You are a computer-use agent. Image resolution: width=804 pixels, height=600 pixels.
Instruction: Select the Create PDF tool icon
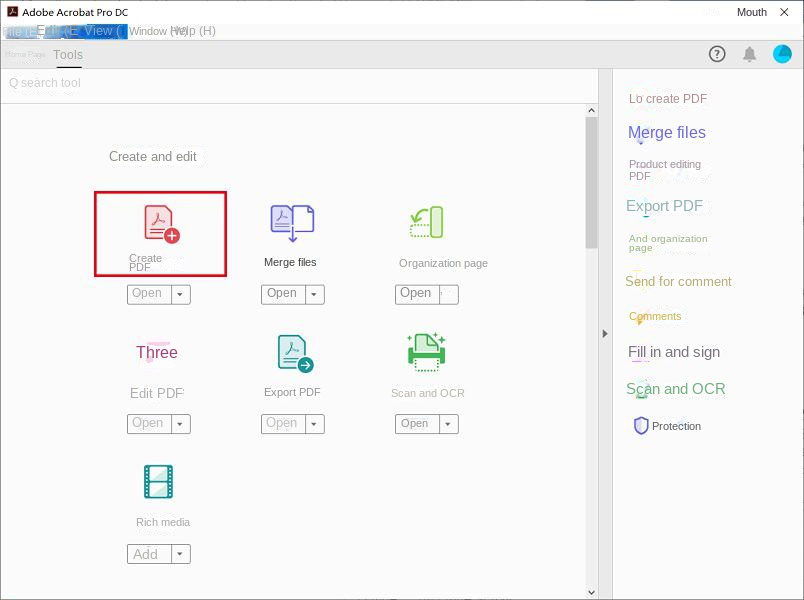162,224
